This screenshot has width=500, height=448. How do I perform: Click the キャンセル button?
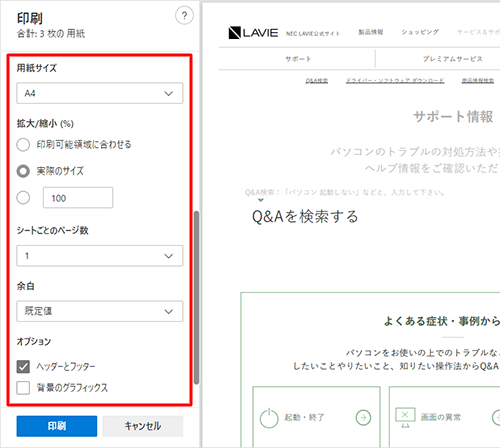[143, 426]
